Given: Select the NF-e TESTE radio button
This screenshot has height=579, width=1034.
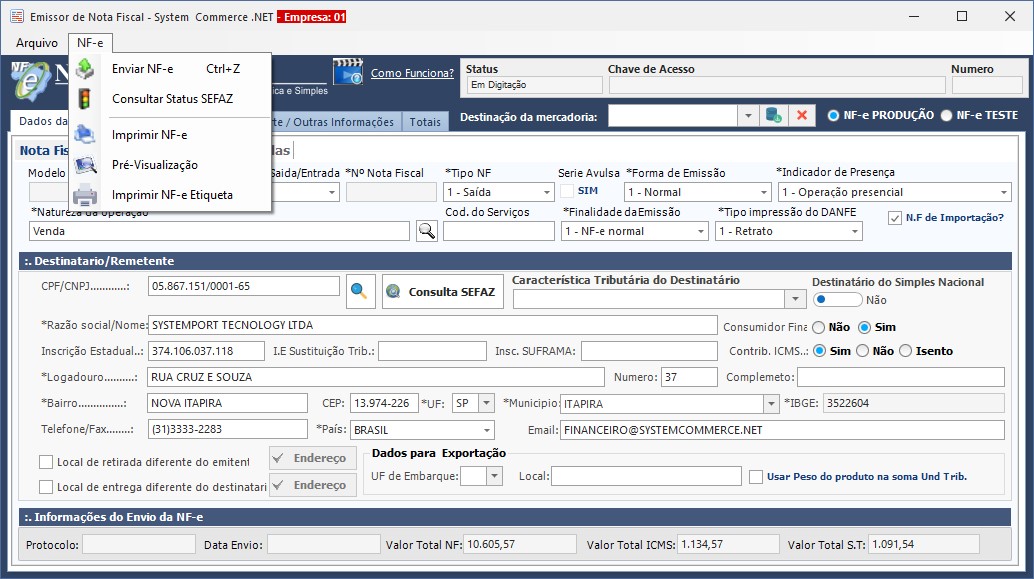Looking at the screenshot, I should pyautogui.click(x=946, y=115).
